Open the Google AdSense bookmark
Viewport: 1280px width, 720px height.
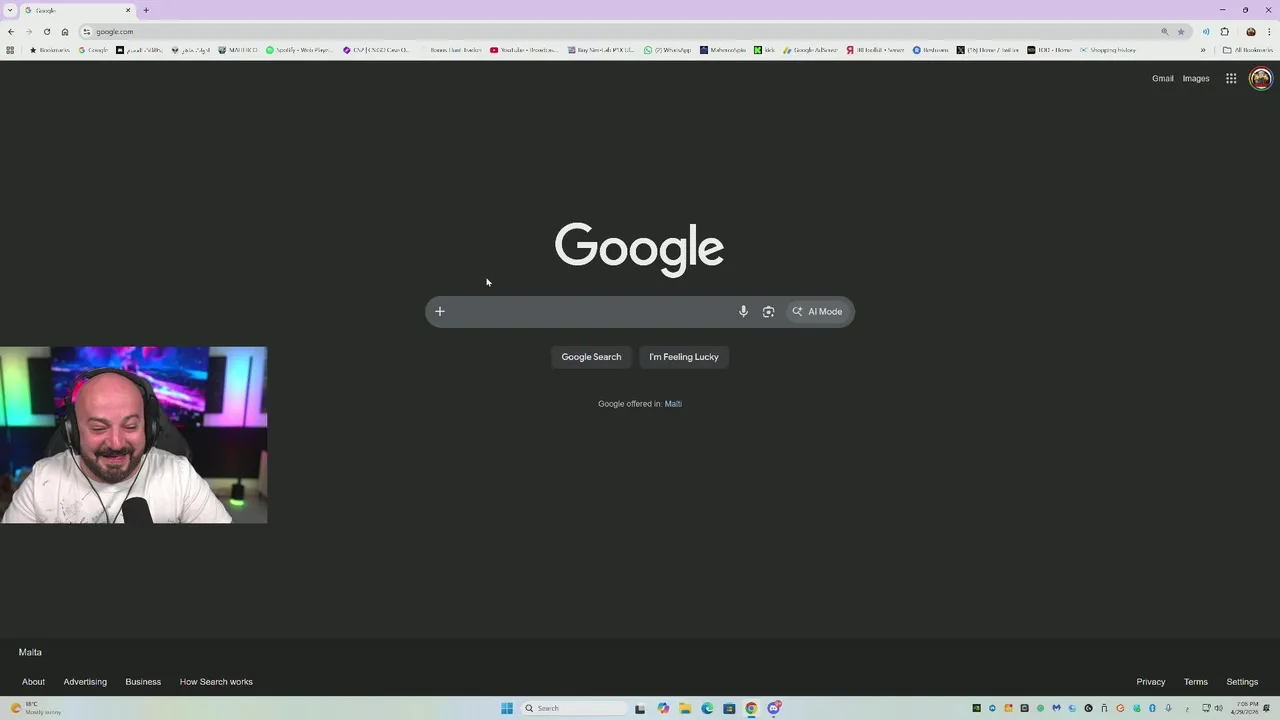pyautogui.click(x=810, y=50)
